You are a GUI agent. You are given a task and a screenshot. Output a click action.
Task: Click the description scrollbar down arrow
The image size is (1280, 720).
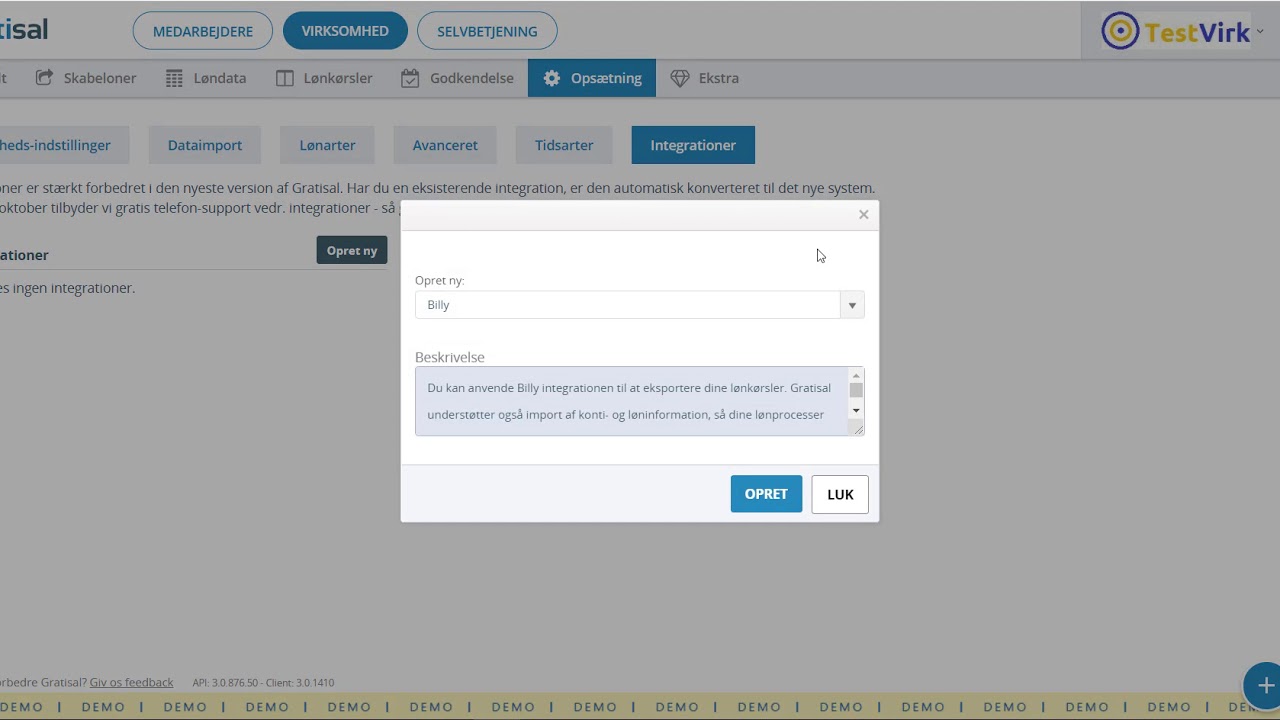[856, 411]
